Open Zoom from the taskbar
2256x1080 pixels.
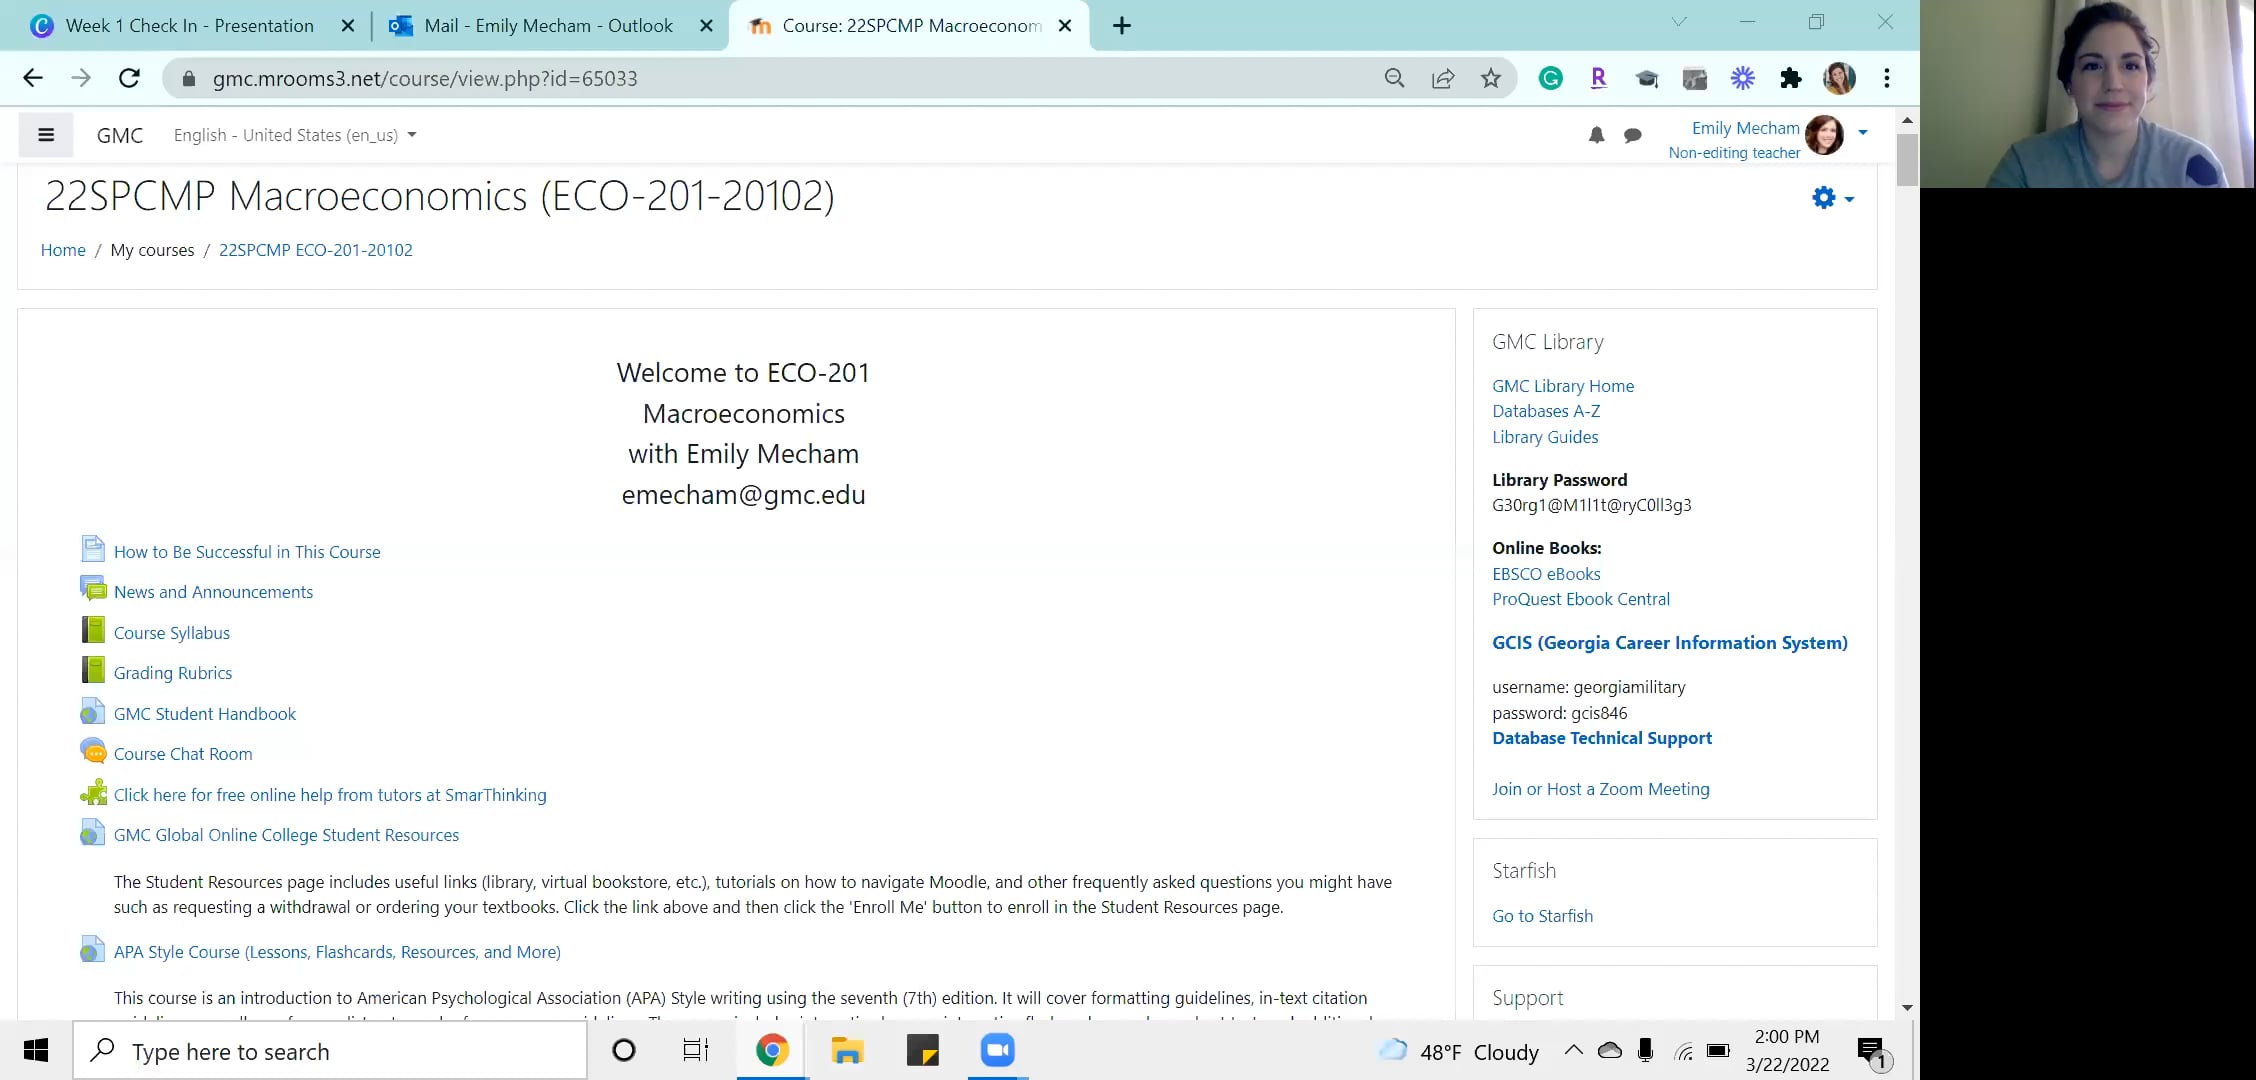coord(996,1050)
